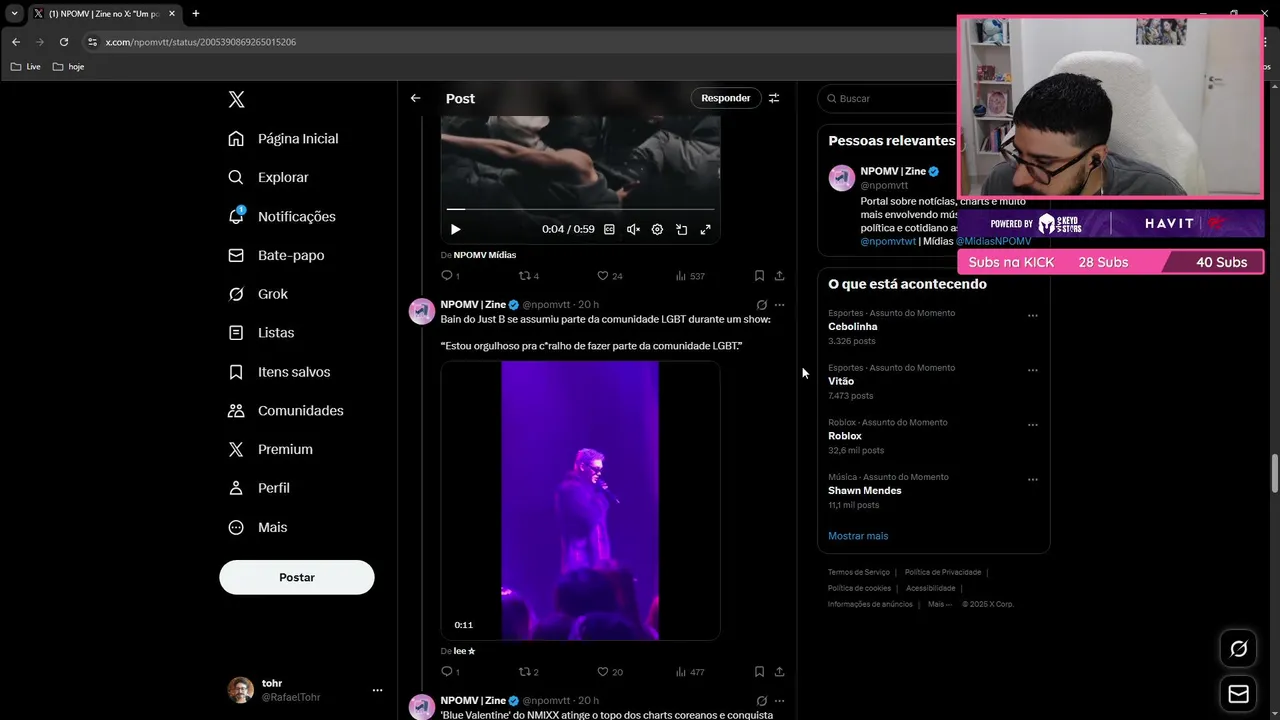Like the post with 24 likes
The image size is (1280, 720).
pyautogui.click(x=609, y=276)
